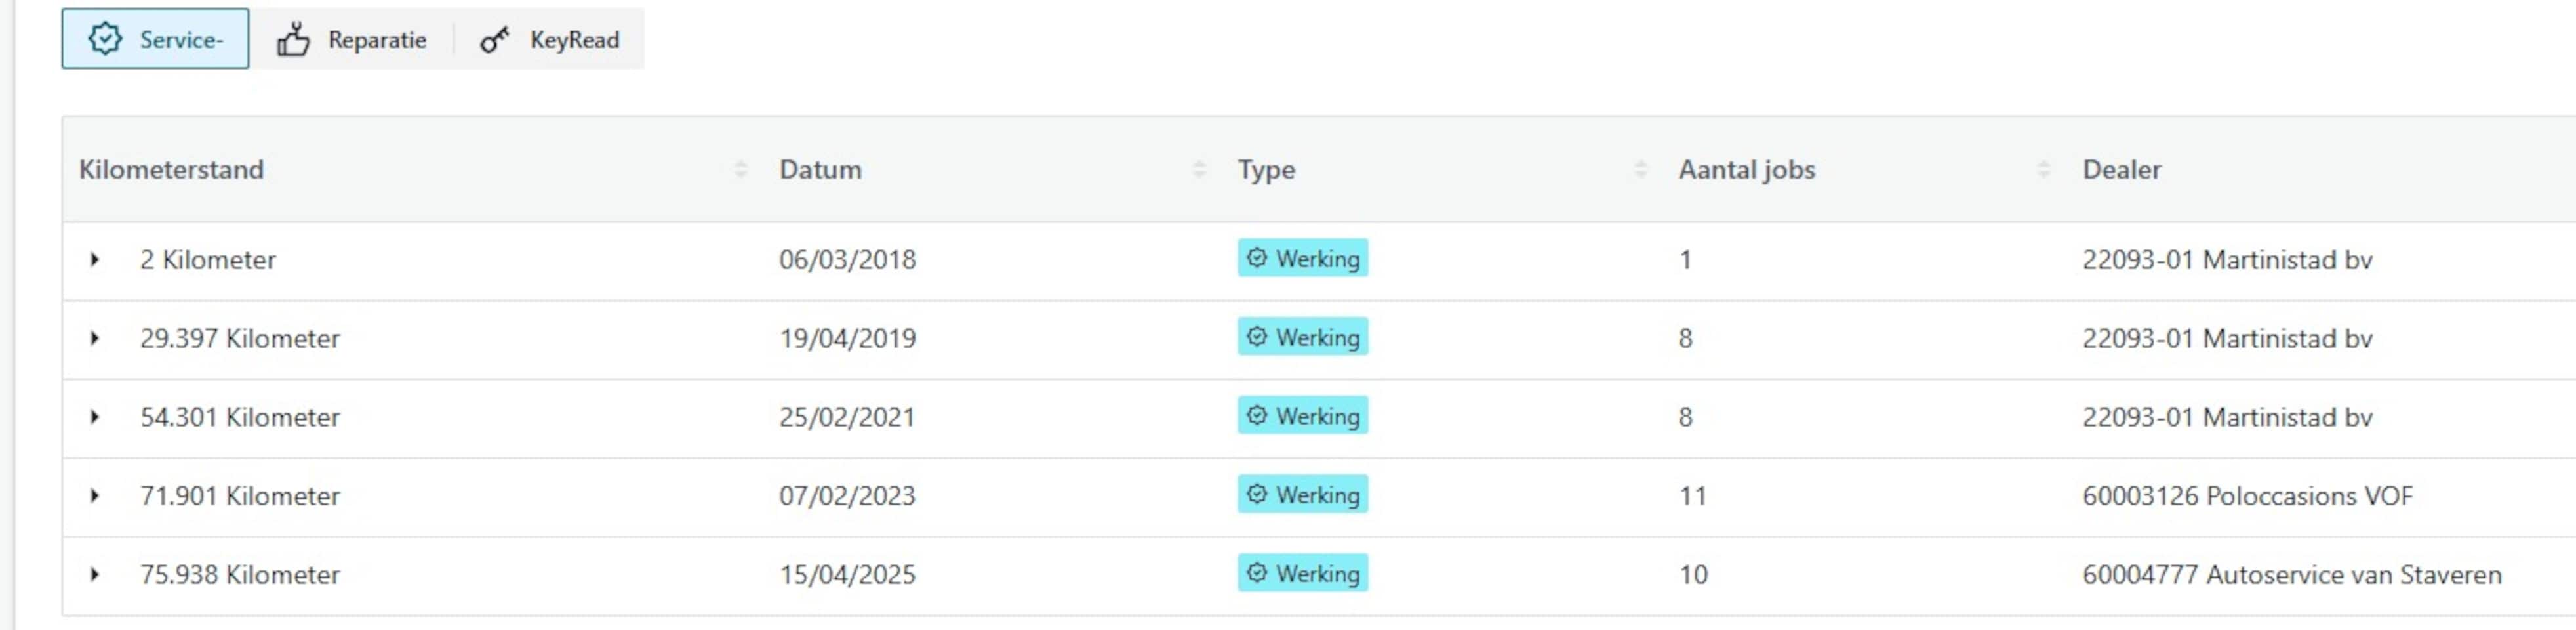2576x630 pixels.
Task: Expand the 2 Kilometer row
Action: [x=94, y=260]
